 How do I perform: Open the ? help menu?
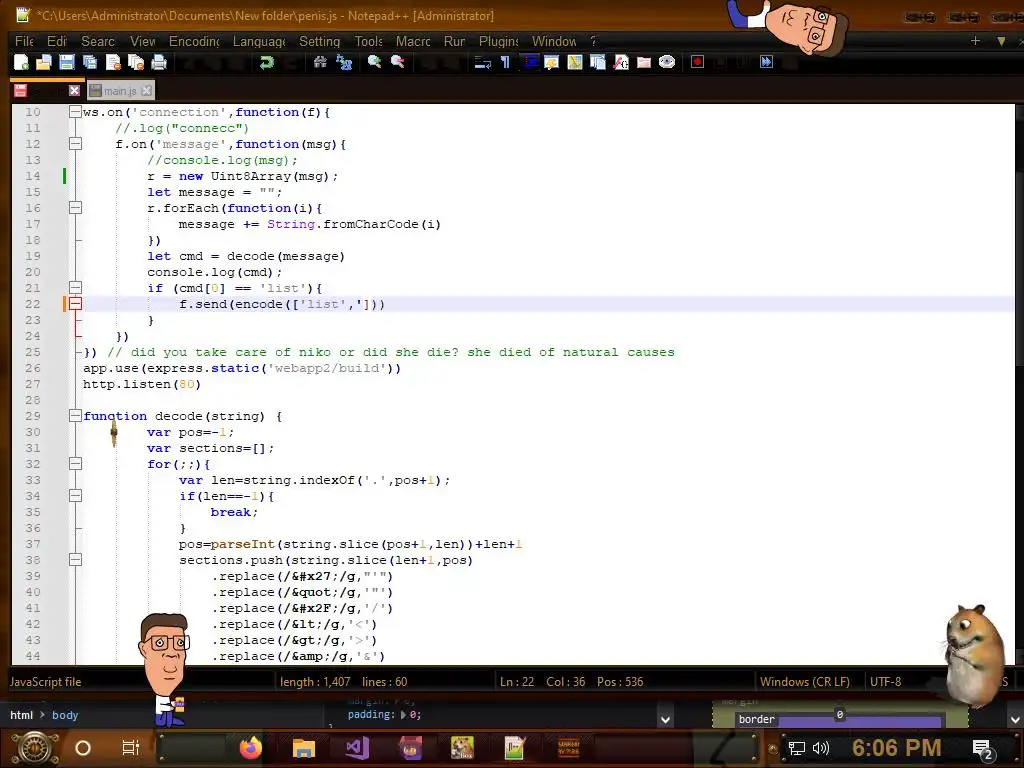[x=593, y=41]
